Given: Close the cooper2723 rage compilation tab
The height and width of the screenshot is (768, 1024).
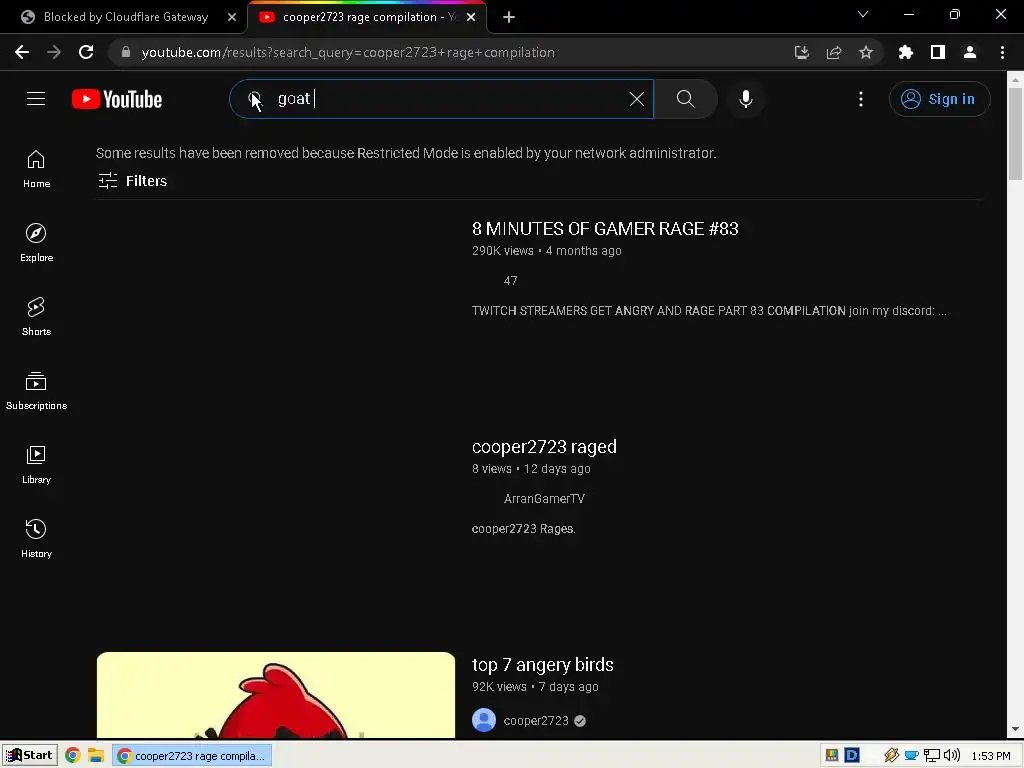Looking at the screenshot, I should tap(471, 17).
